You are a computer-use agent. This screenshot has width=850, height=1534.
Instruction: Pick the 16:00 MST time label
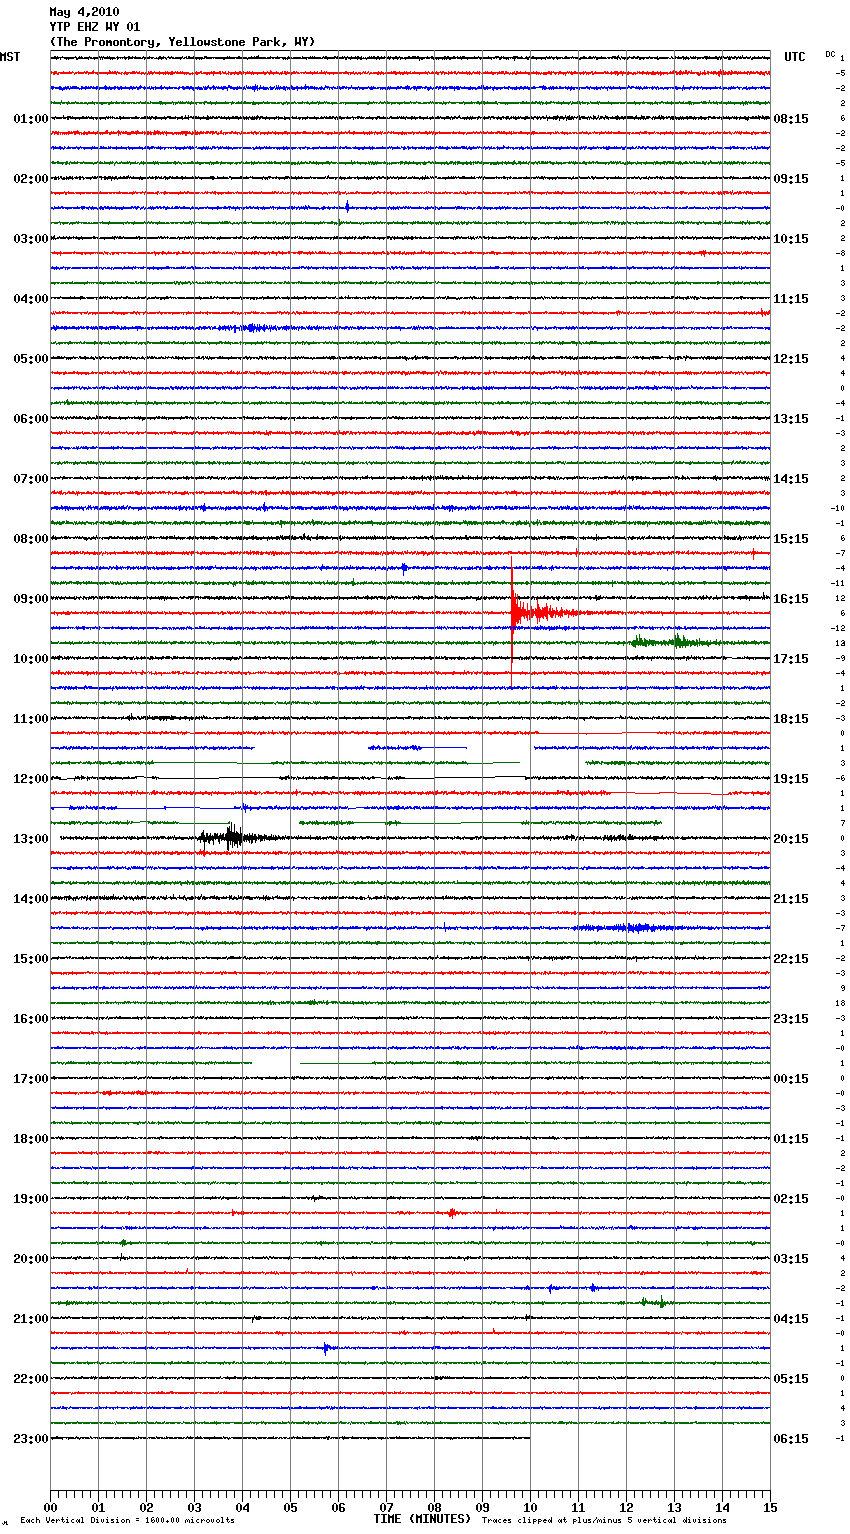coord(31,1019)
